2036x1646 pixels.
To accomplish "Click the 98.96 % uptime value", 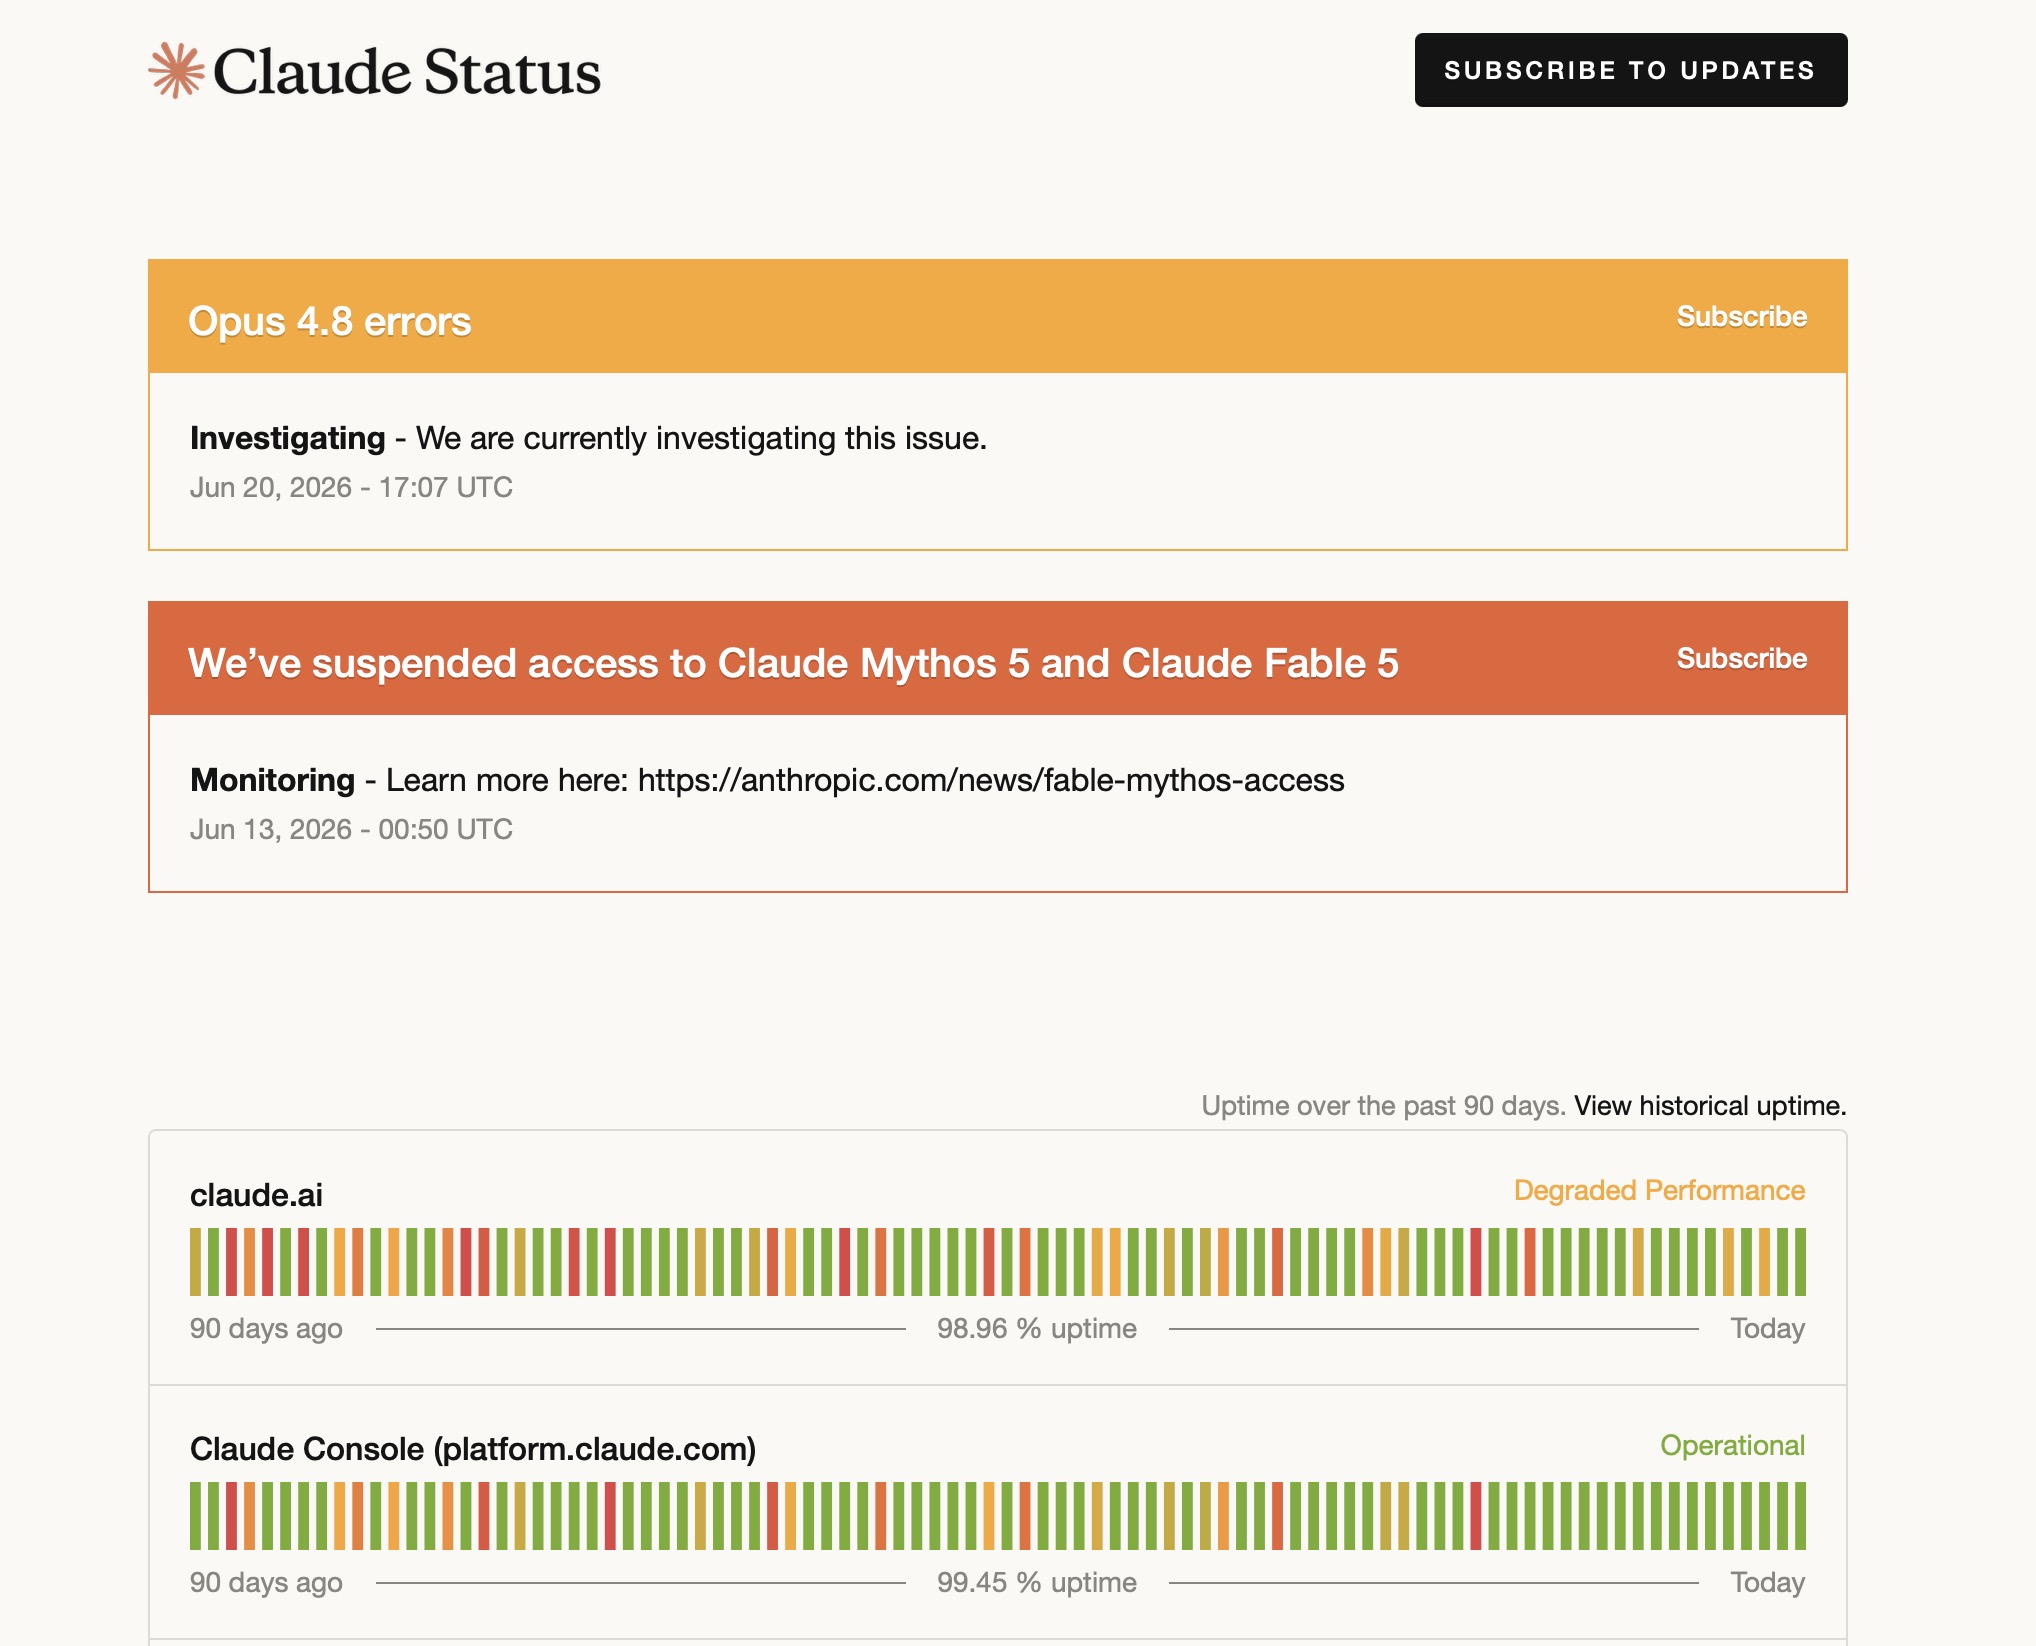I will pos(1037,1328).
